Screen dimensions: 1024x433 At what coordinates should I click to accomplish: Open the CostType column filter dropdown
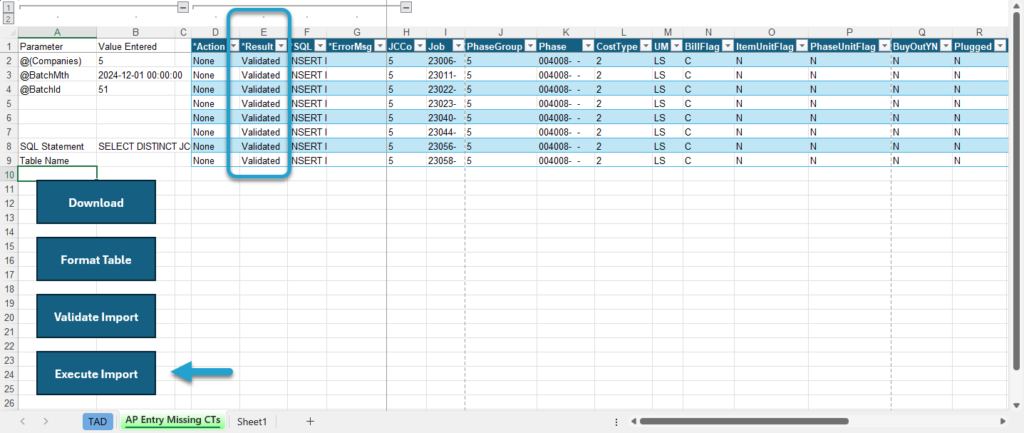coord(645,46)
